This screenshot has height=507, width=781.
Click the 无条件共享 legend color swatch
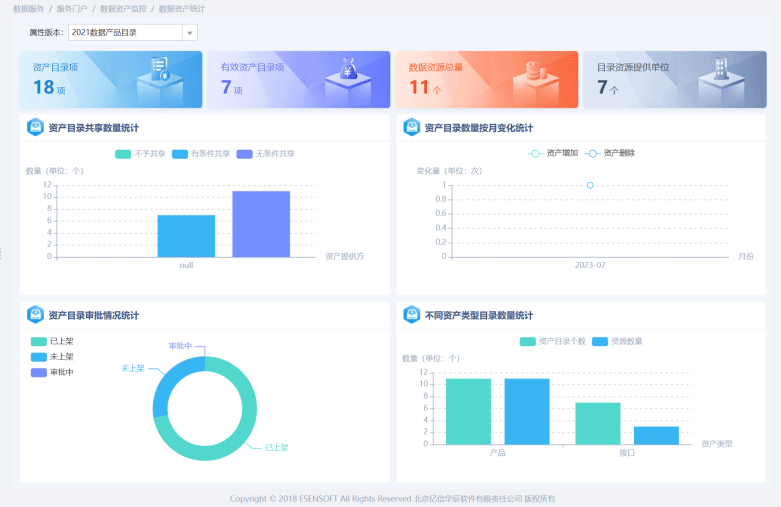pos(245,154)
